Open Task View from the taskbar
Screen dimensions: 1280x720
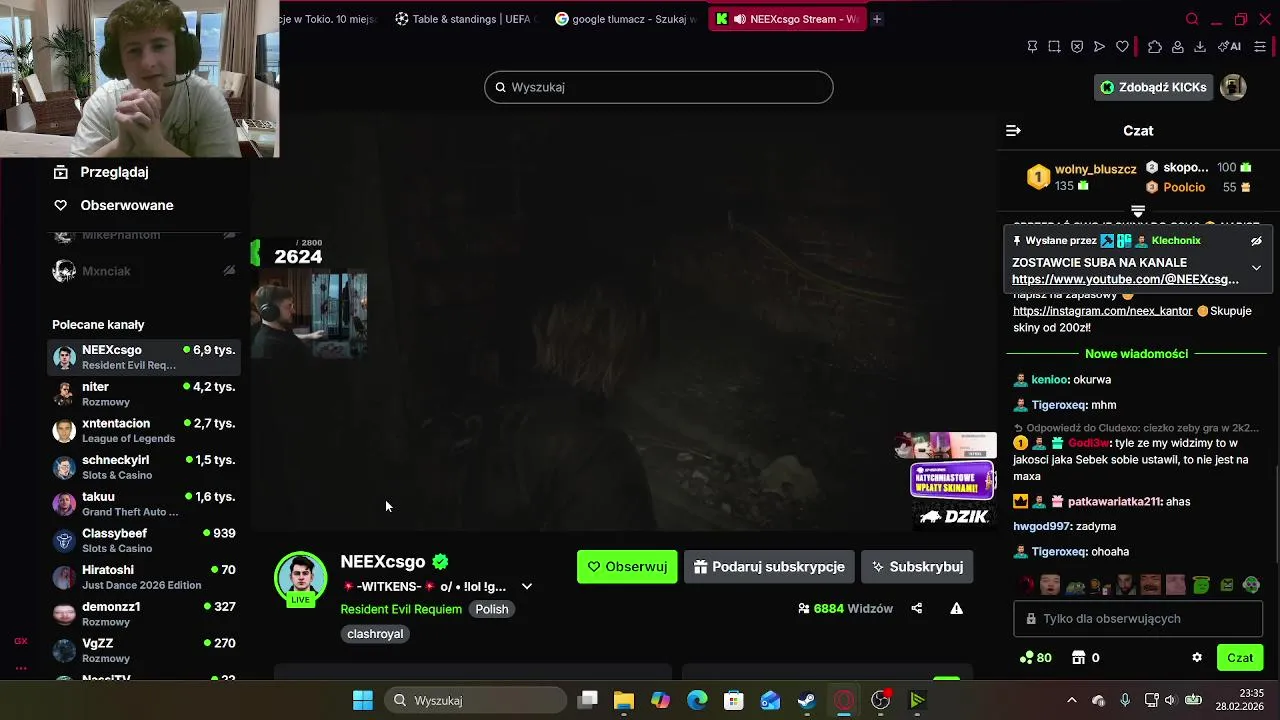coord(588,700)
